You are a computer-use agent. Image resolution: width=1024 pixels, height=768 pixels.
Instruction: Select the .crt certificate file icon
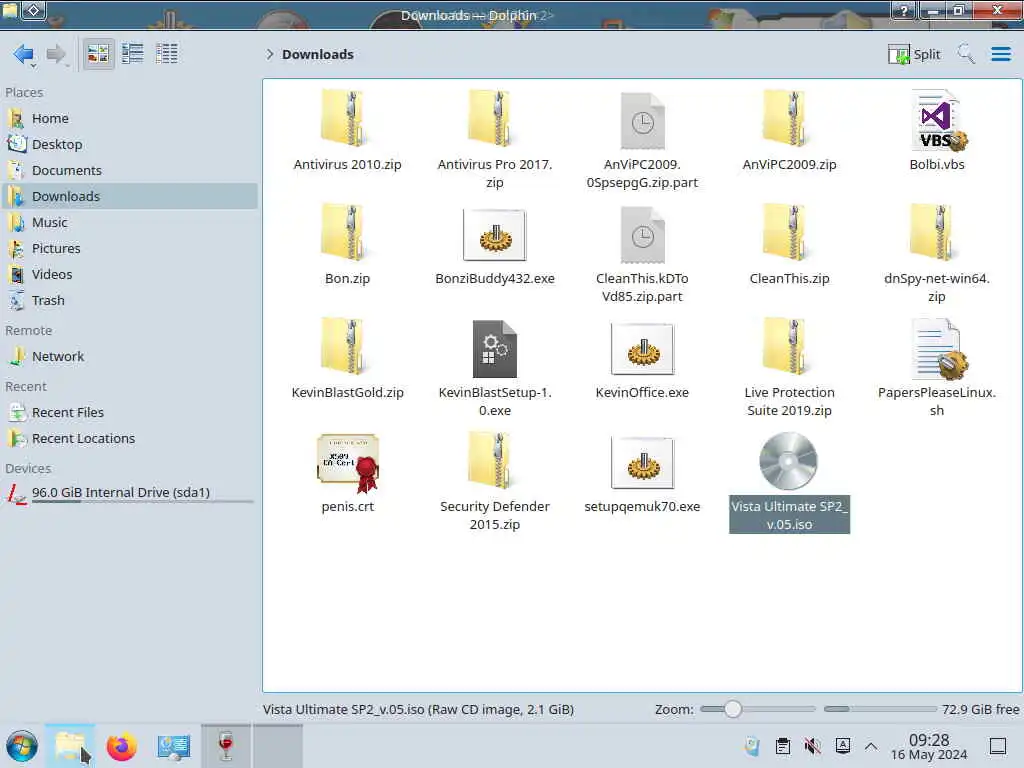tap(348, 463)
